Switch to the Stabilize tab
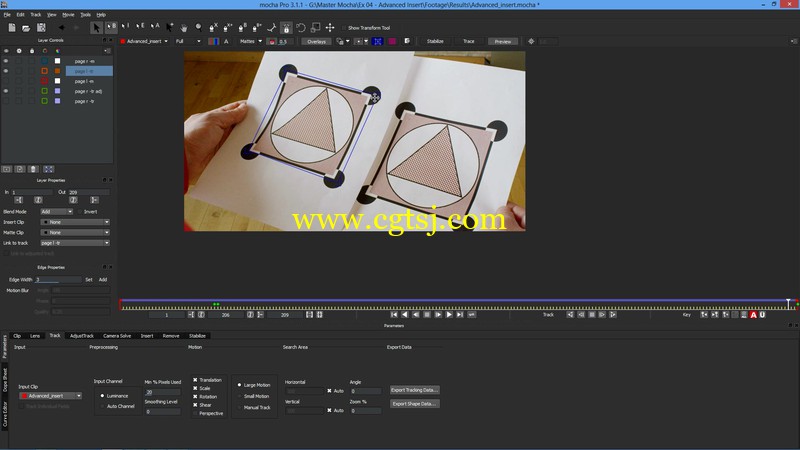This screenshot has height=450, width=800. click(x=197, y=336)
